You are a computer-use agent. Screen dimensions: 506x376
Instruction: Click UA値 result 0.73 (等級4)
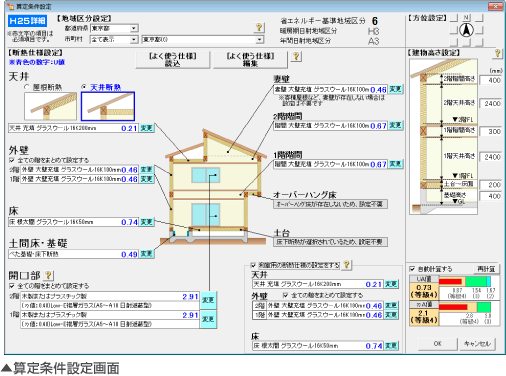[x=424, y=291]
